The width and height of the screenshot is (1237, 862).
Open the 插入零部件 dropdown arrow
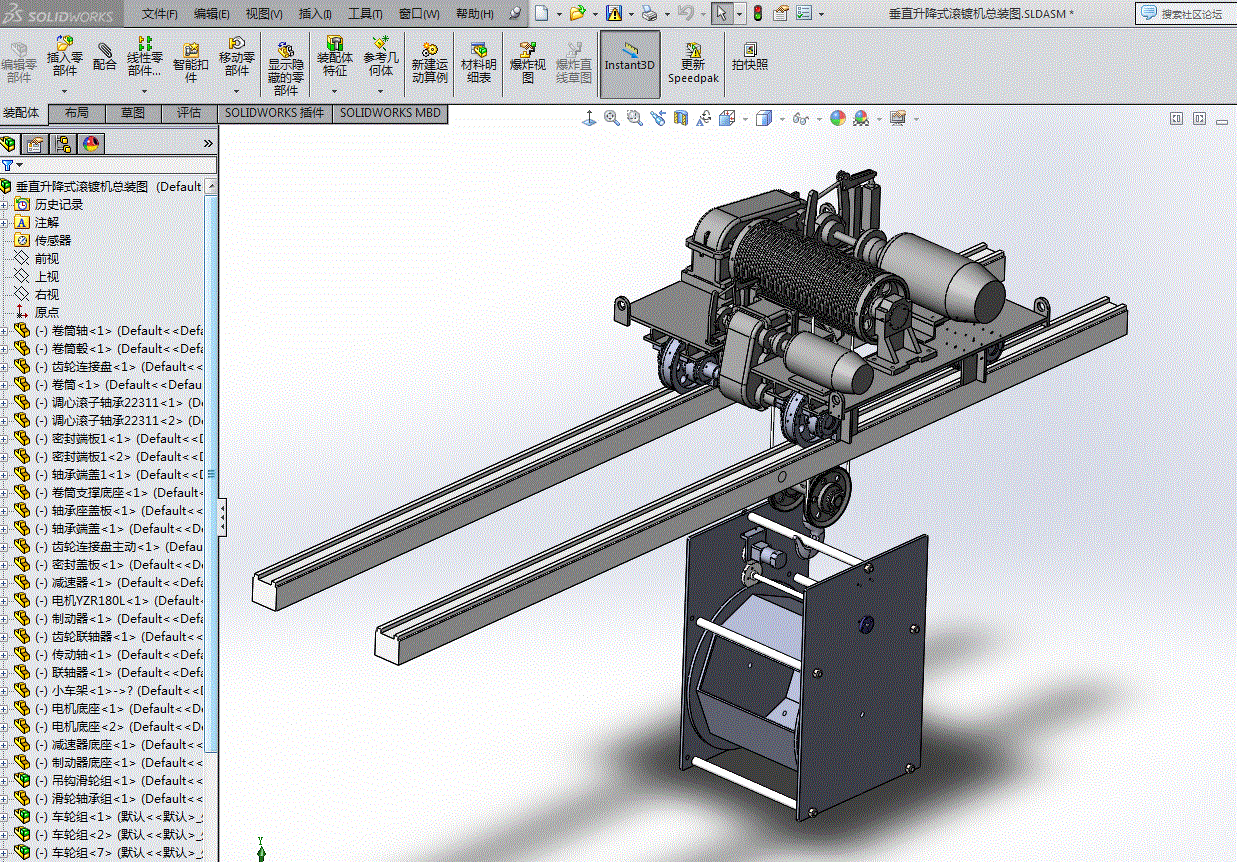pyautogui.click(x=65, y=90)
